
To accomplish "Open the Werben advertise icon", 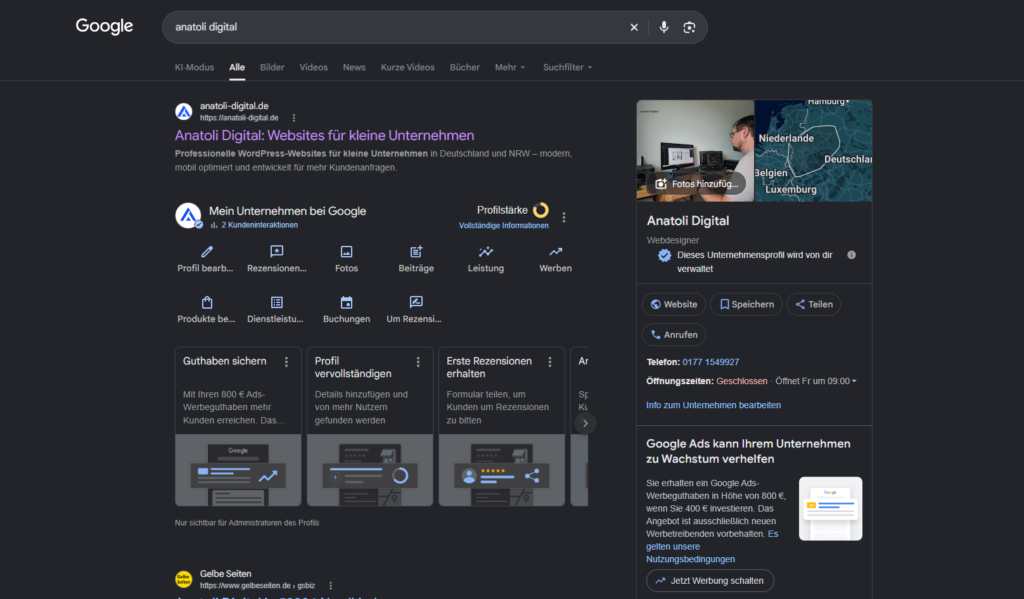I will 555,251.
